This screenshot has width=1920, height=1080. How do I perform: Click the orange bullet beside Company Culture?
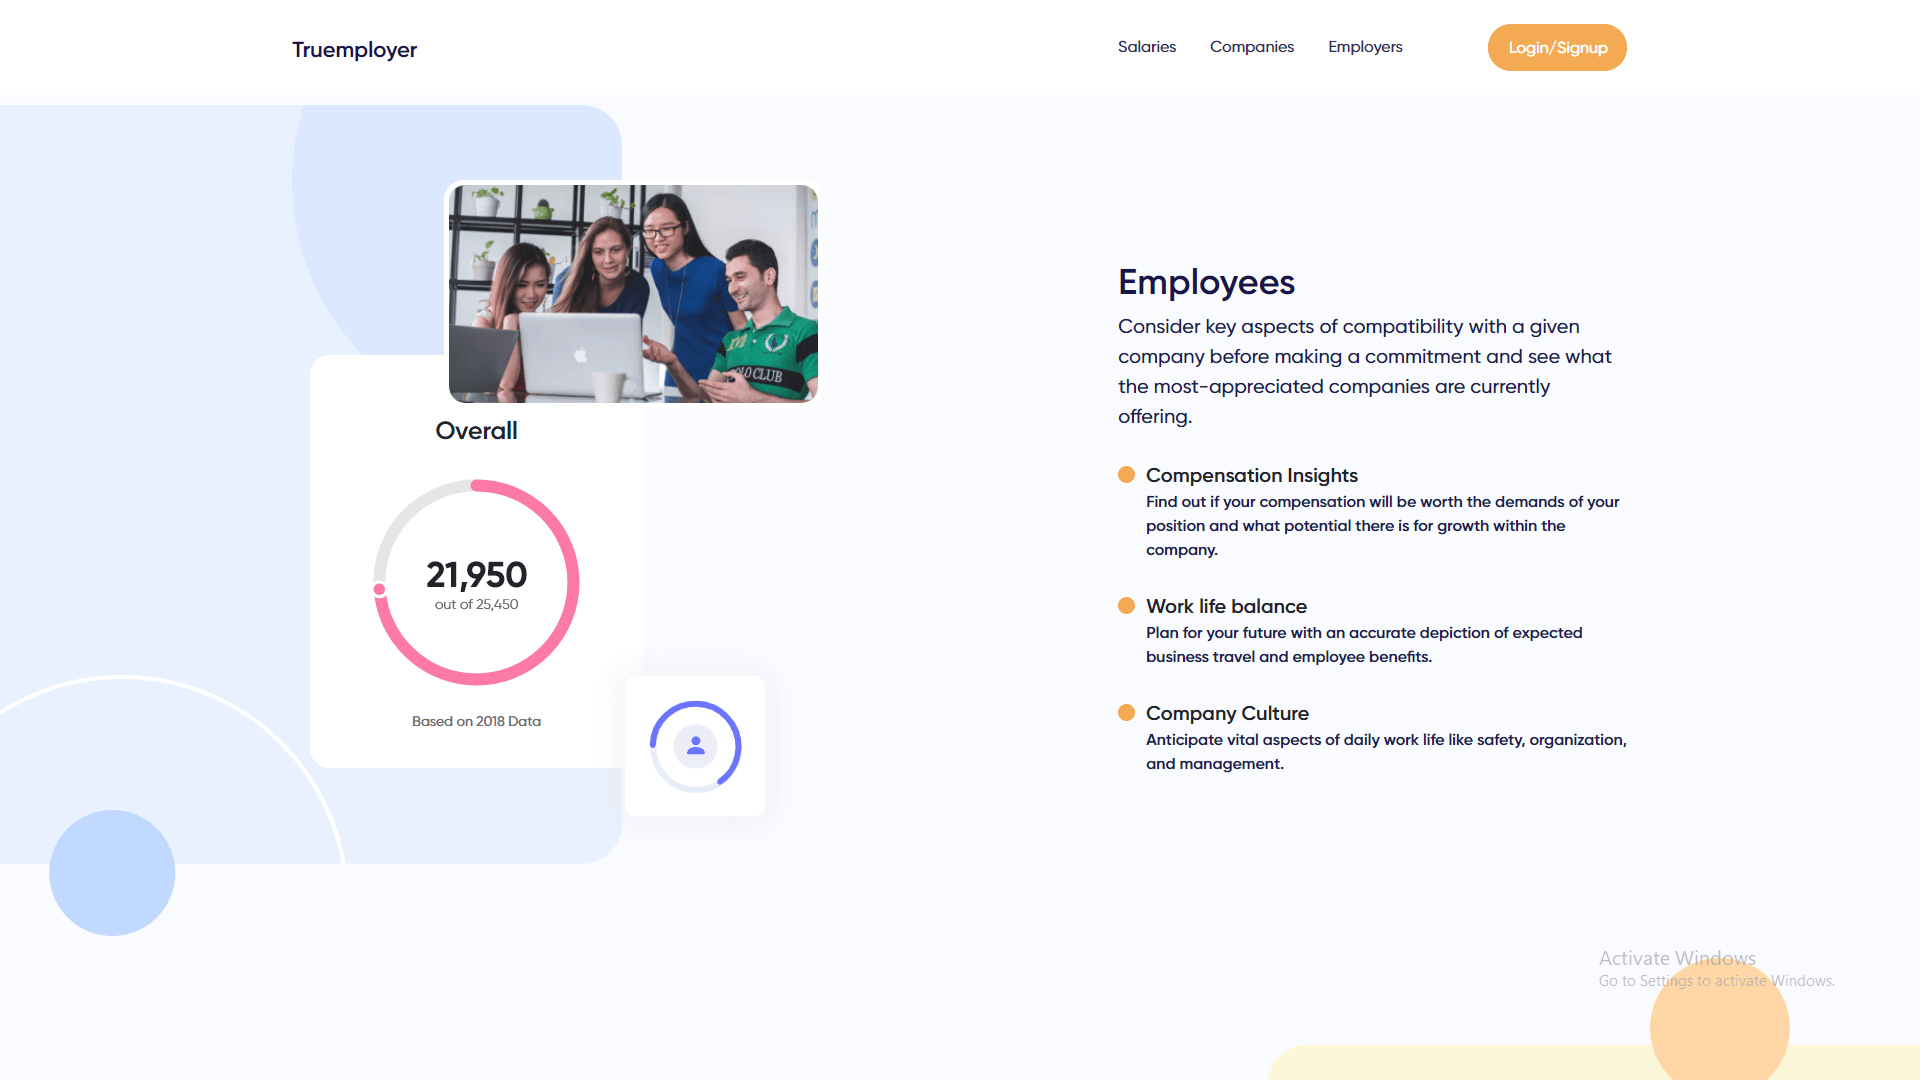coord(1126,713)
